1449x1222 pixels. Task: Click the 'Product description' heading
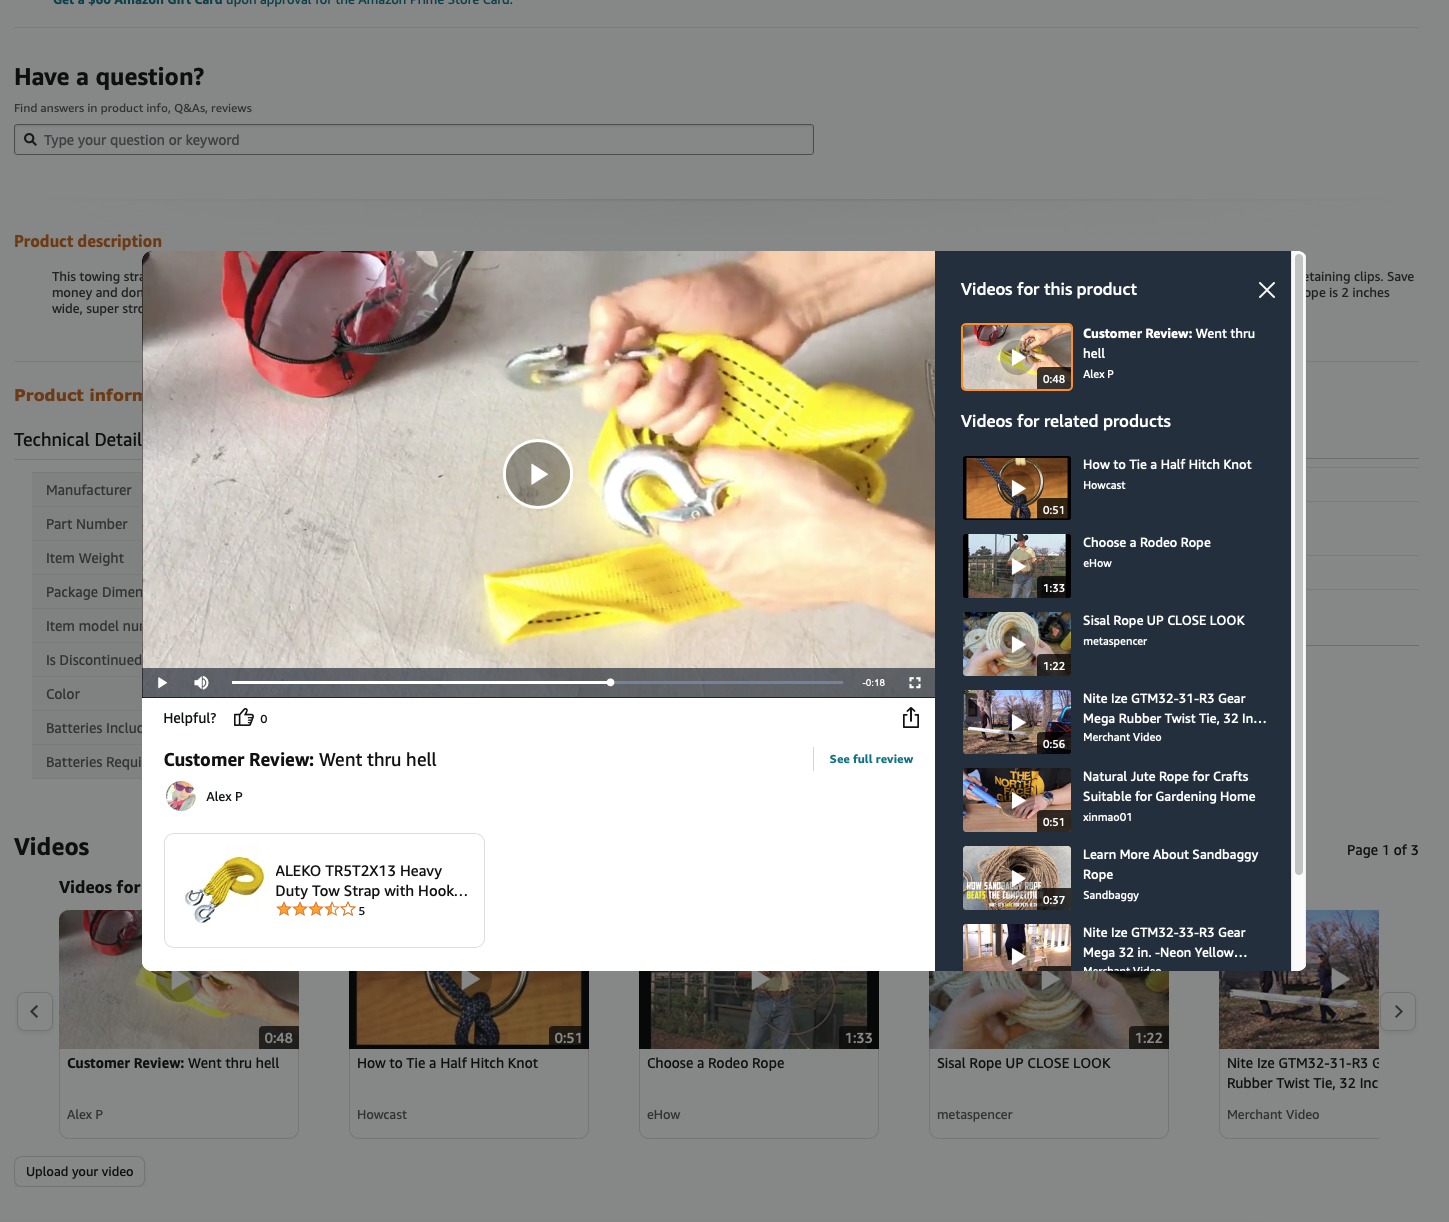coord(88,241)
